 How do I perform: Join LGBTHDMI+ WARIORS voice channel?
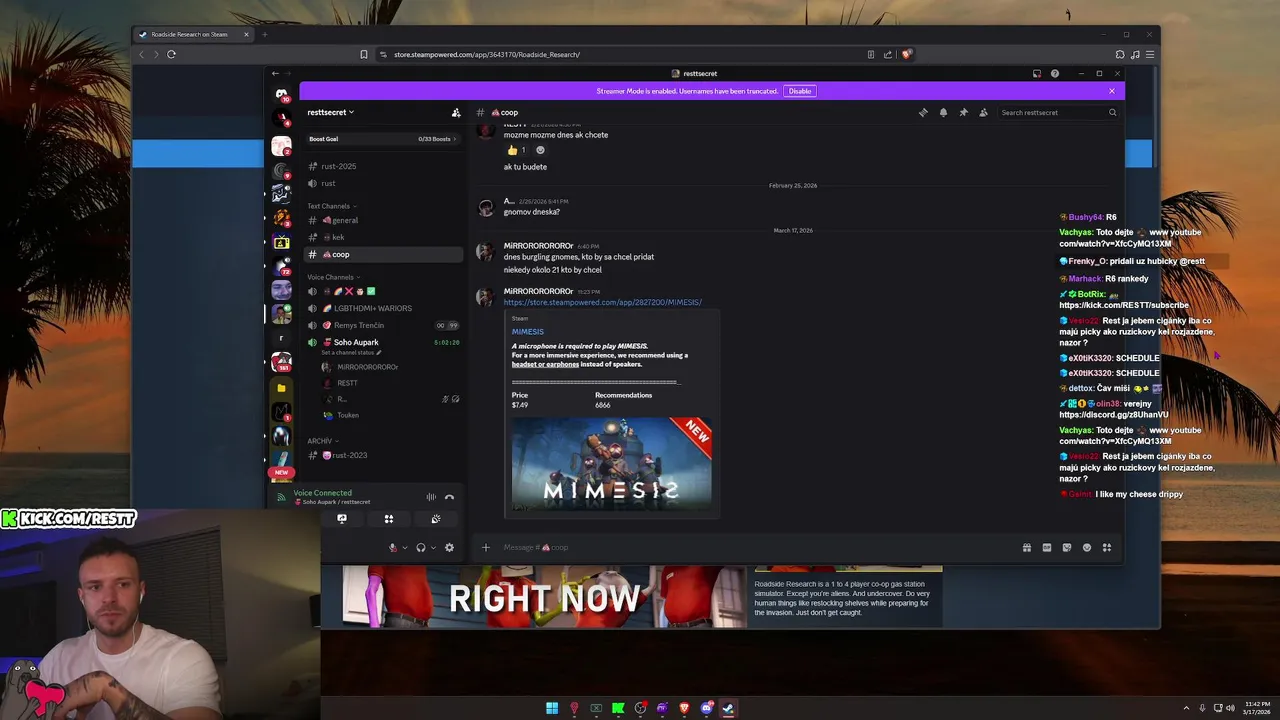384,308
